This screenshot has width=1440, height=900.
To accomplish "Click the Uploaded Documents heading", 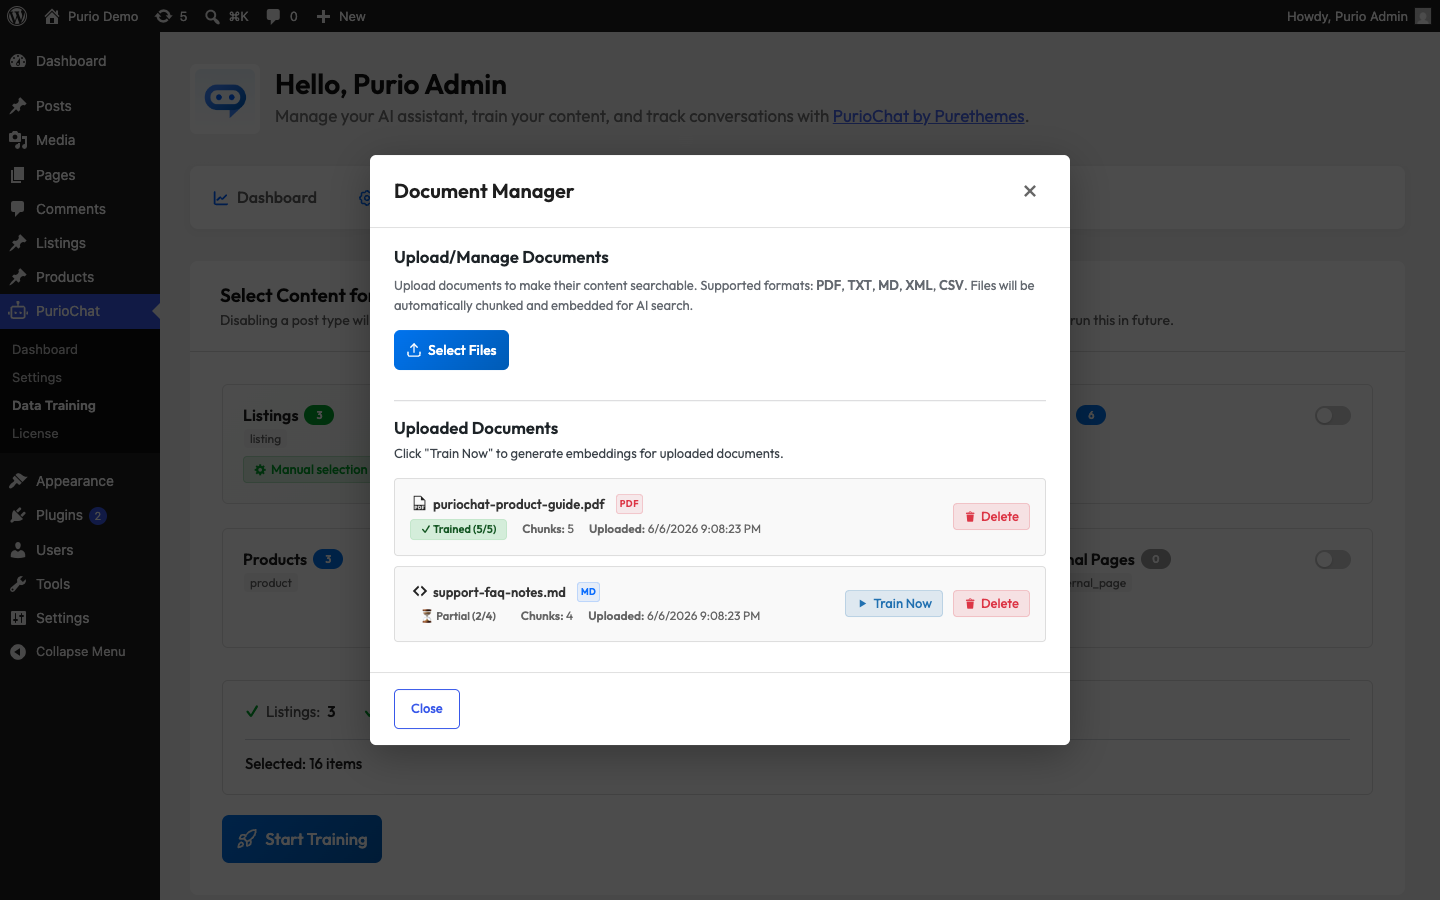I will pyautogui.click(x=476, y=428).
